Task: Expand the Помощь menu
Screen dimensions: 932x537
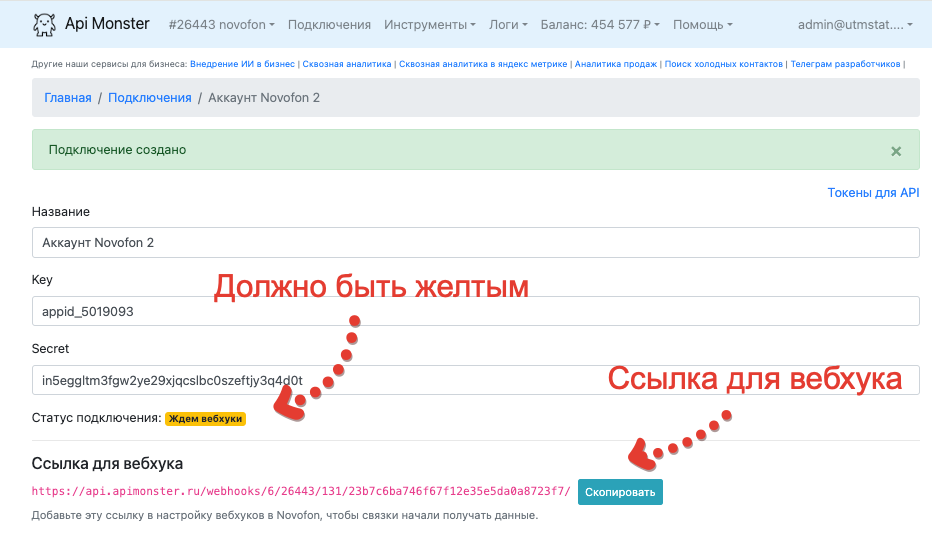Action: 703,25
